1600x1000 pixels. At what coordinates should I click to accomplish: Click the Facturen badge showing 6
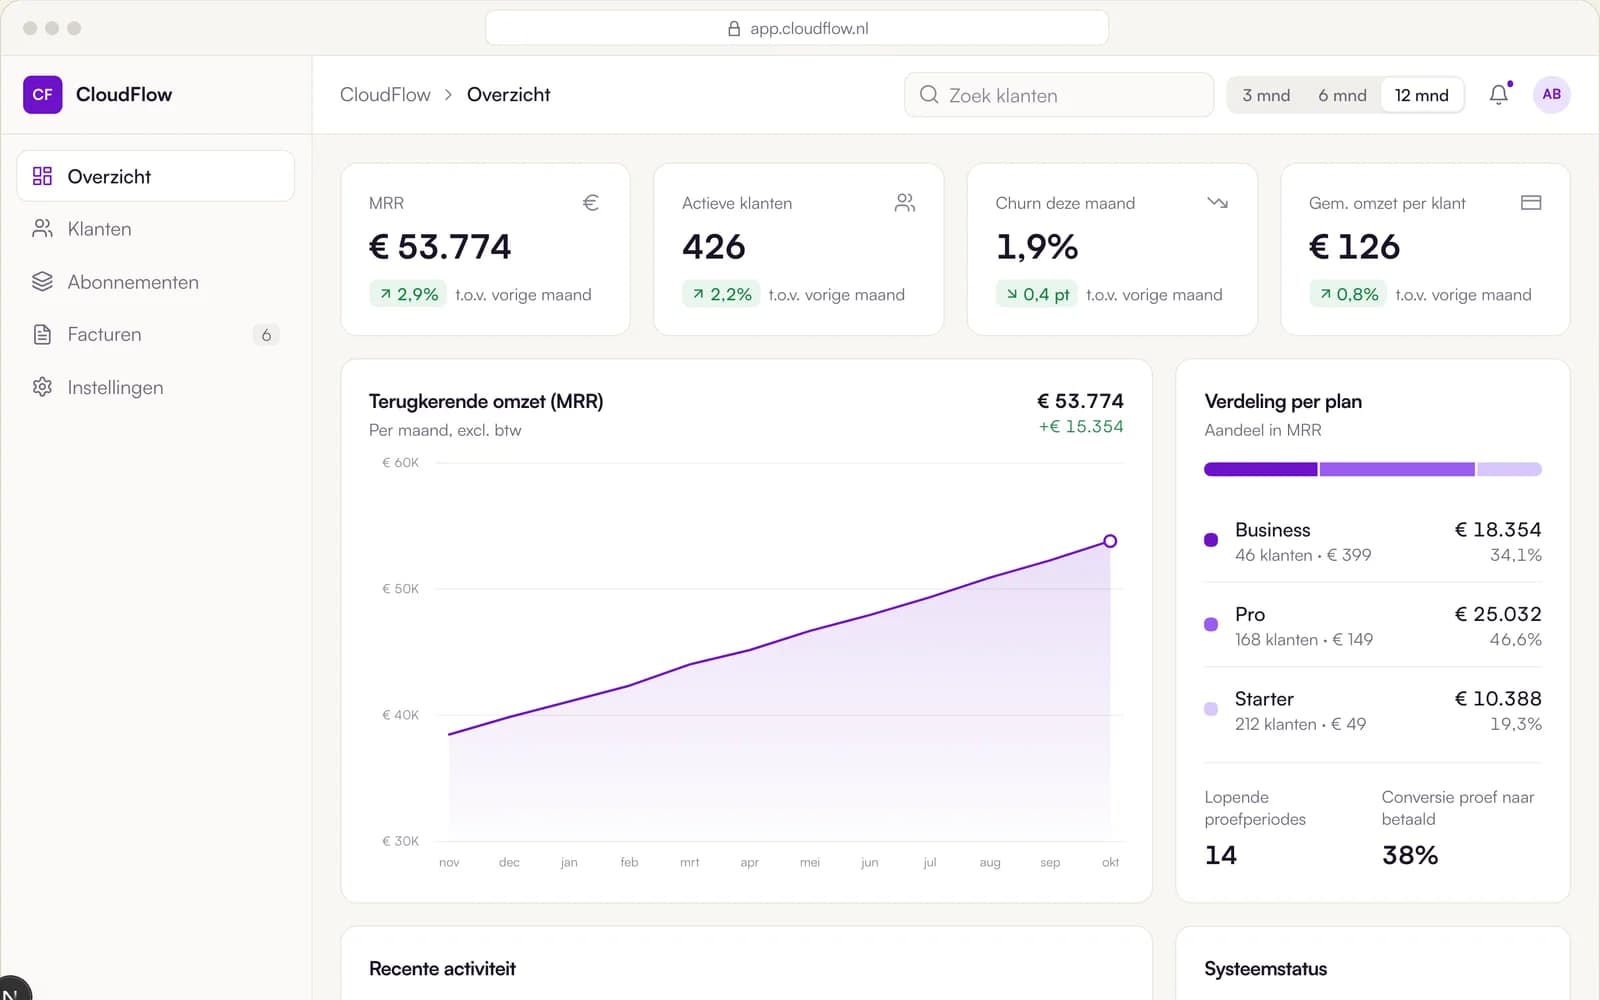(266, 335)
